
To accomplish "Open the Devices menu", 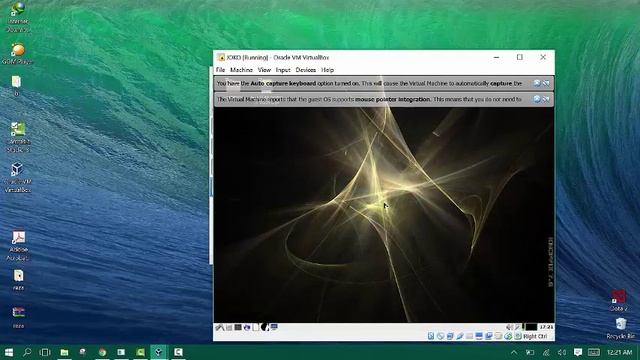I will coord(306,70).
